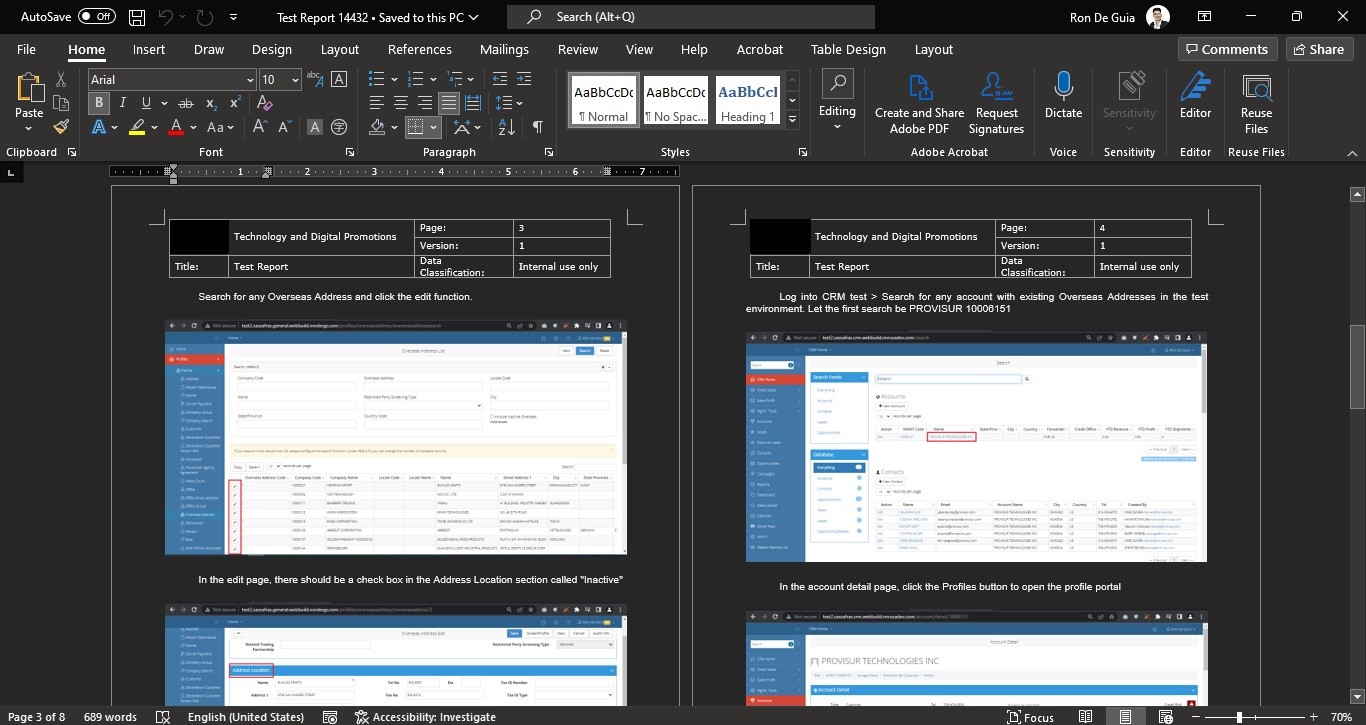Toggle Italic formatting
The image size is (1366, 725).
pyautogui.click(x=123, y=103)
